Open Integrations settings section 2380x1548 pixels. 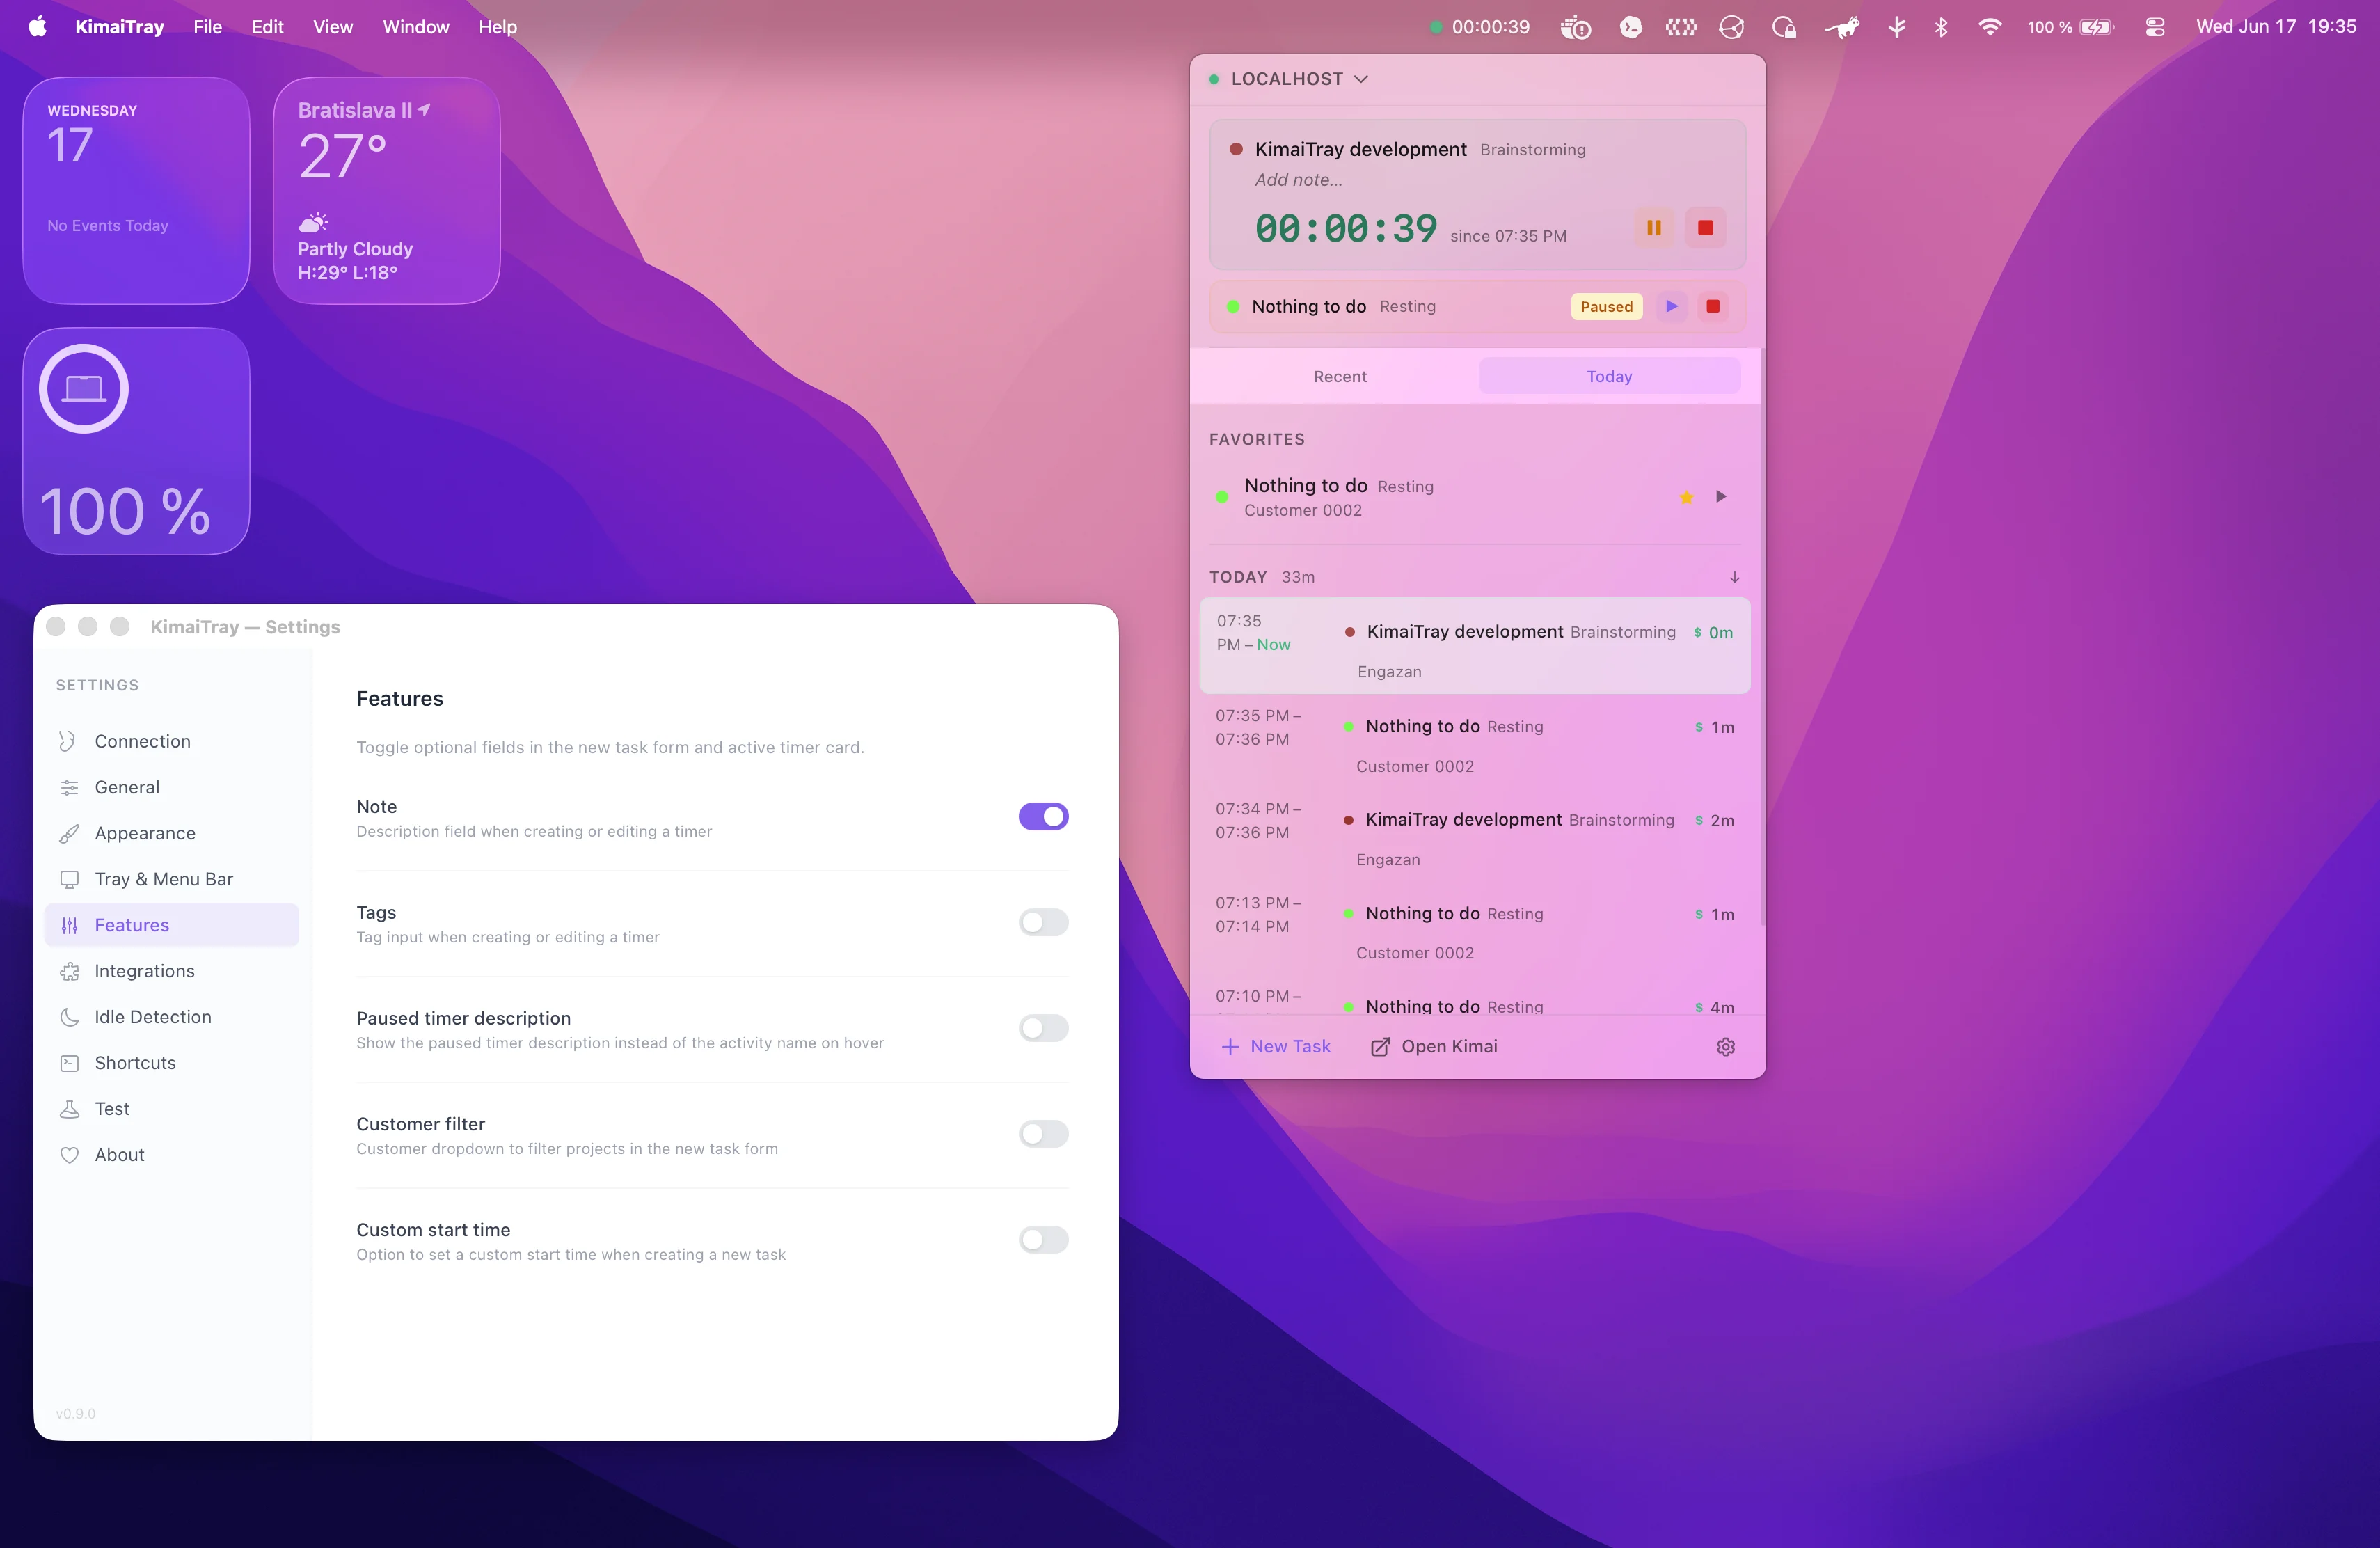coord(172,971)
